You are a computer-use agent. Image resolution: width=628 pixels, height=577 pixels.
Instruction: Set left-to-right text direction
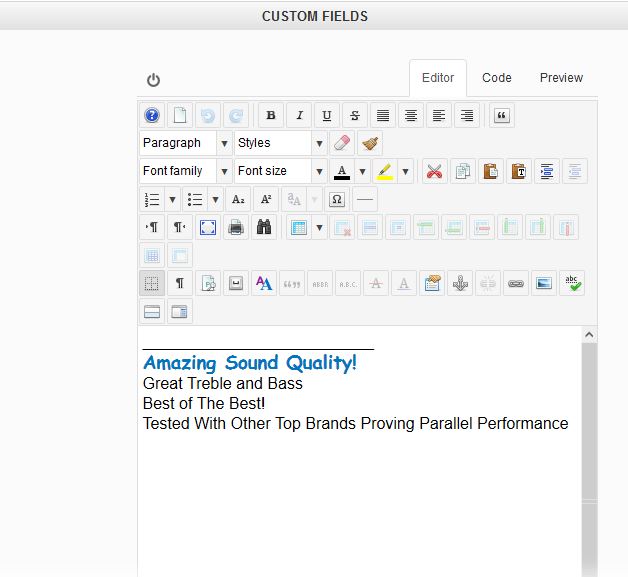[x=152, y=227]
